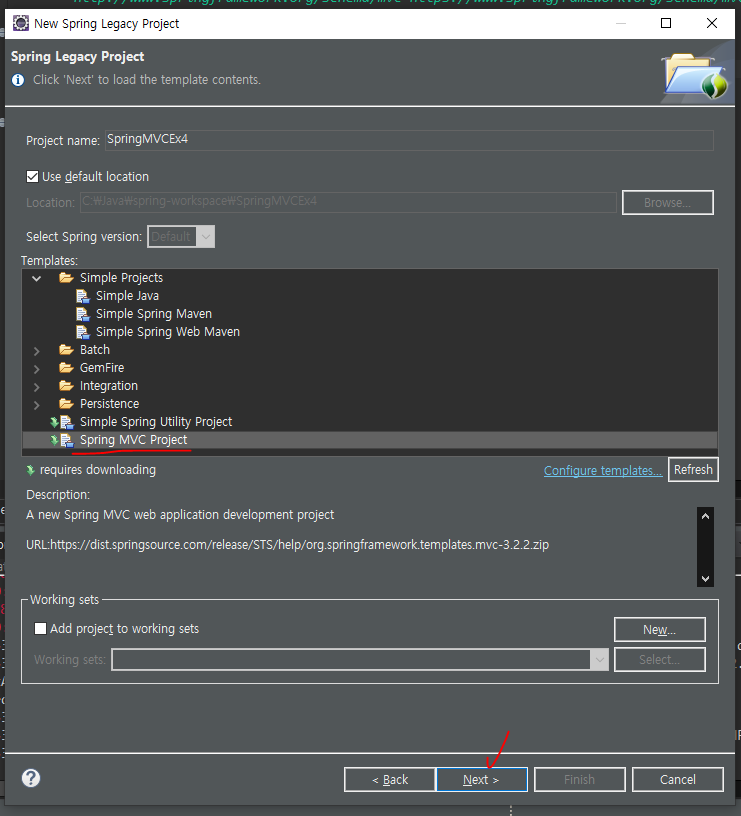Click Simple Spring Utility Project download icon
The image size is (741, 816).
[x=54, y=422]
